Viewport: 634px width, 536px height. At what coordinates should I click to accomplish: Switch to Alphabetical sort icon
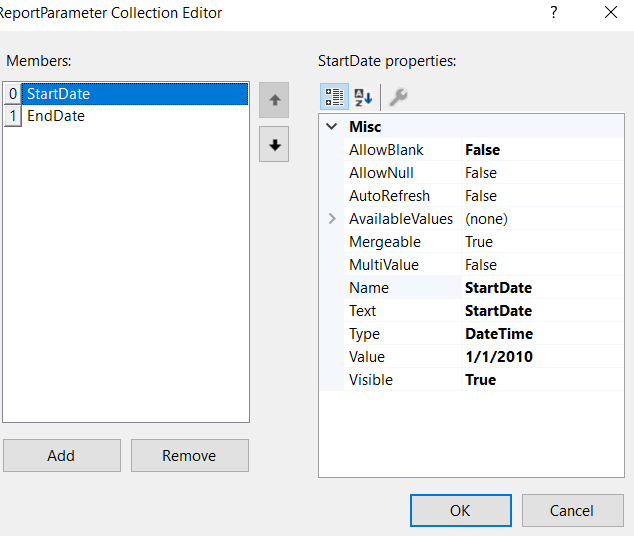363,97
